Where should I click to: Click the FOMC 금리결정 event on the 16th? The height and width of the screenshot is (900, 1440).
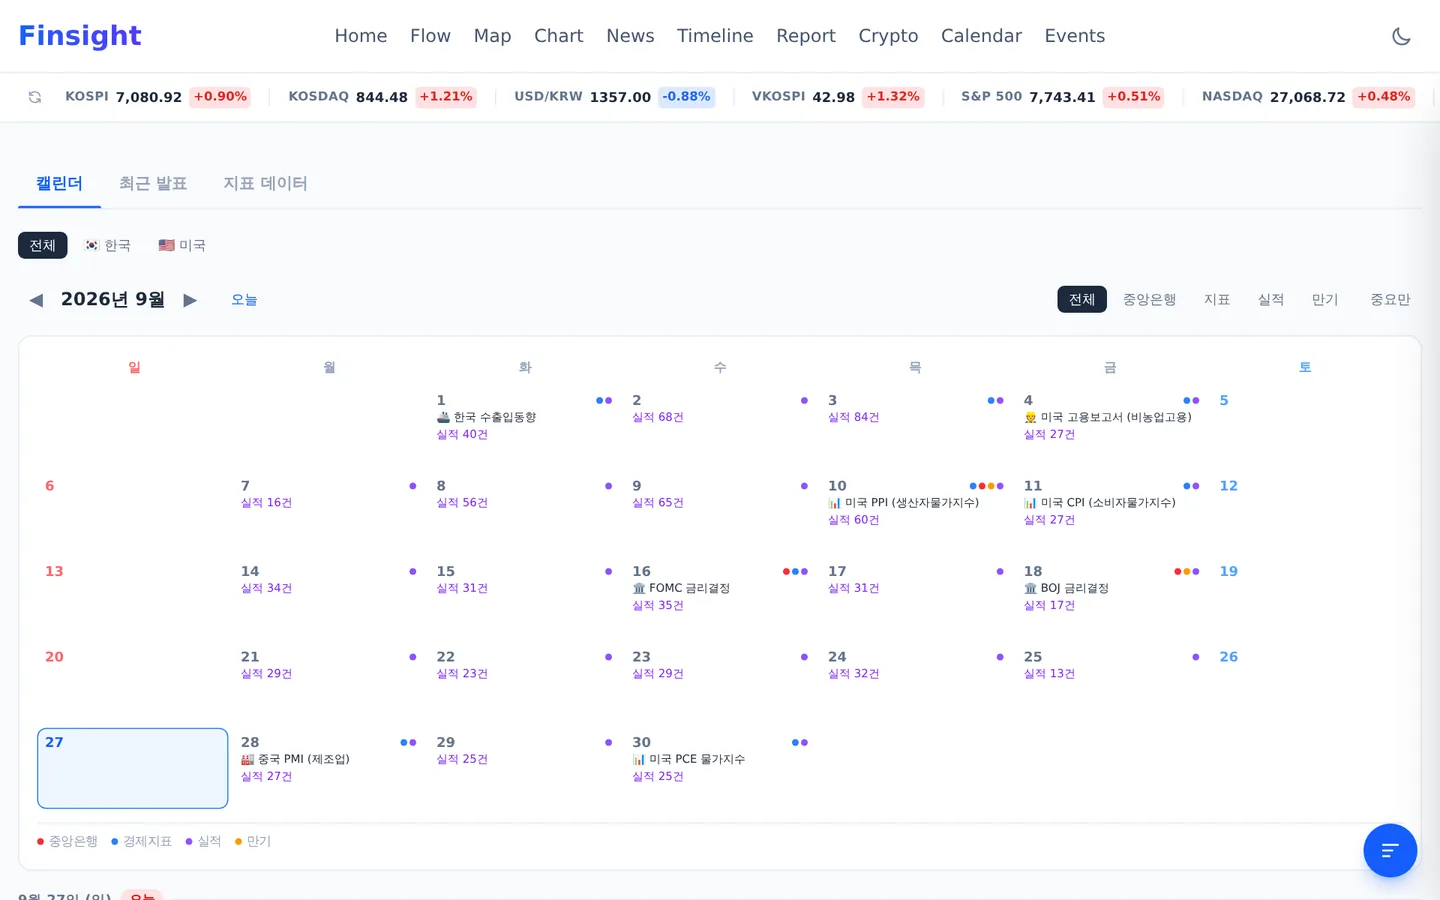coord(681,589)
